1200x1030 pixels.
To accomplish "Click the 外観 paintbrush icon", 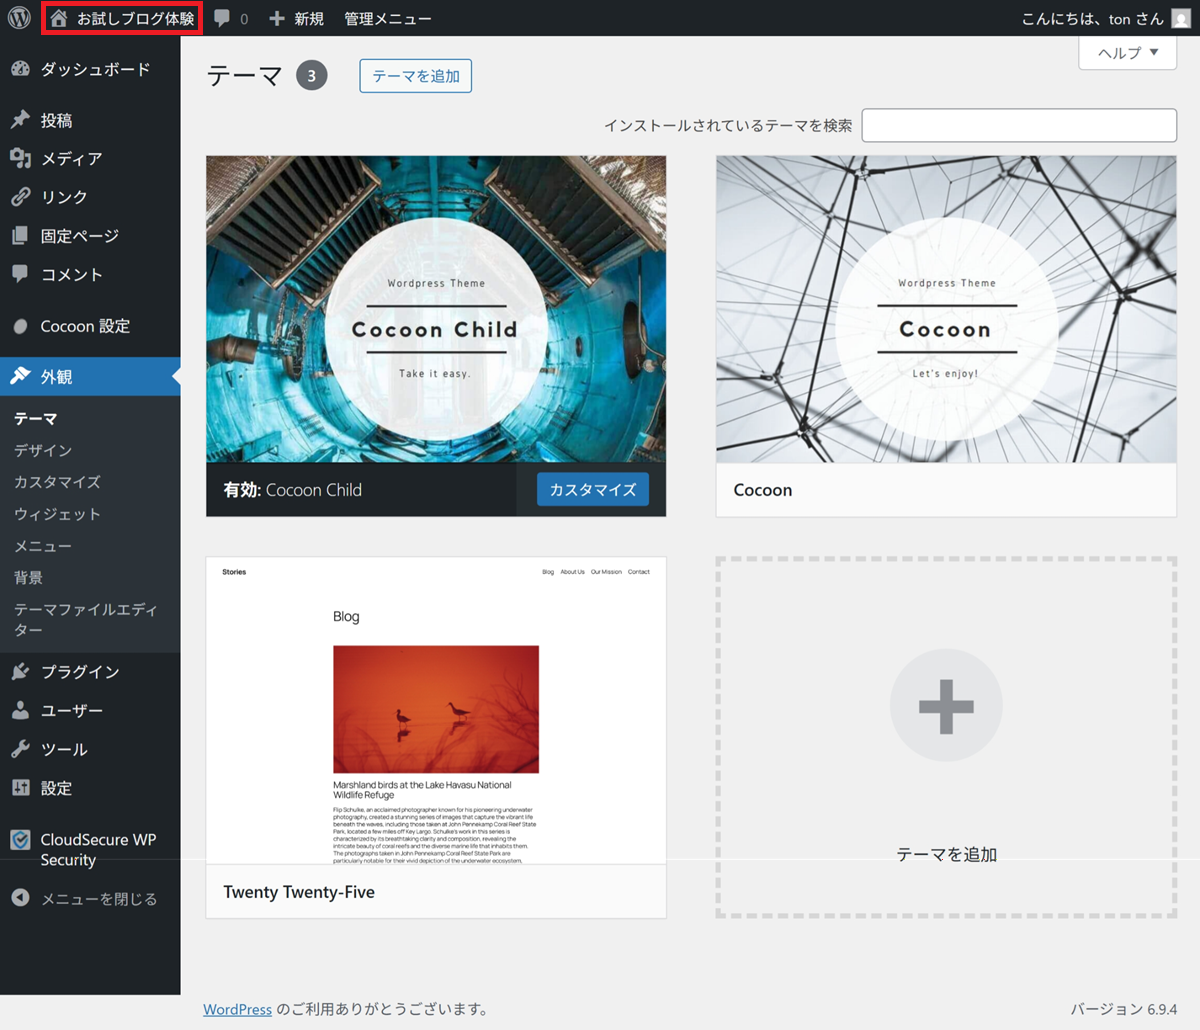I will tap(20, 376).
